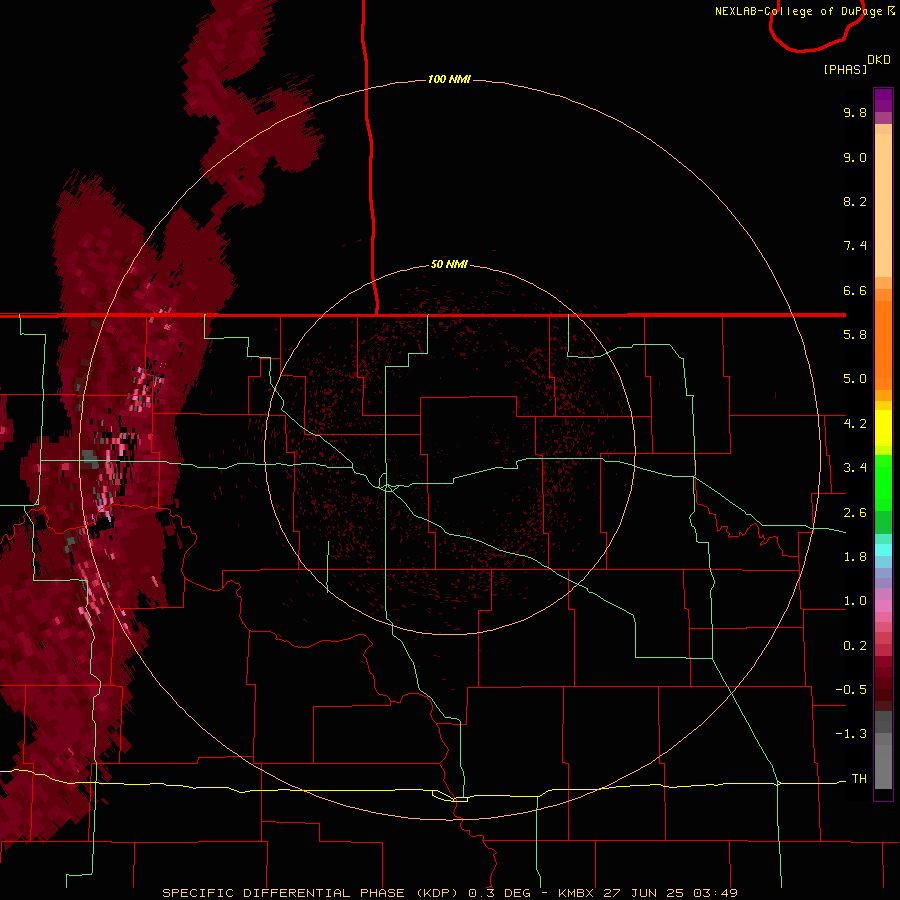The height and width of the screenshot is (900, 900).
Task: Select the 9.0 legend value
Action: point(855,157)
